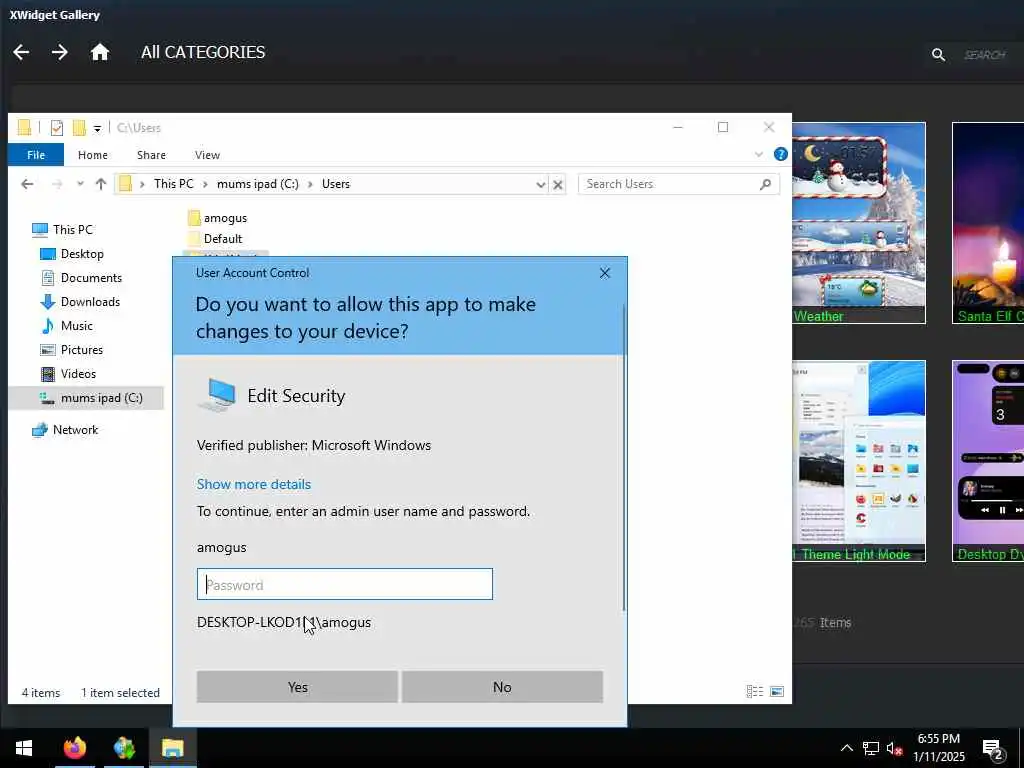Expand the address bar history dropdown
The width and height of the screenshot is (1024, 768).
click(540, 185)
